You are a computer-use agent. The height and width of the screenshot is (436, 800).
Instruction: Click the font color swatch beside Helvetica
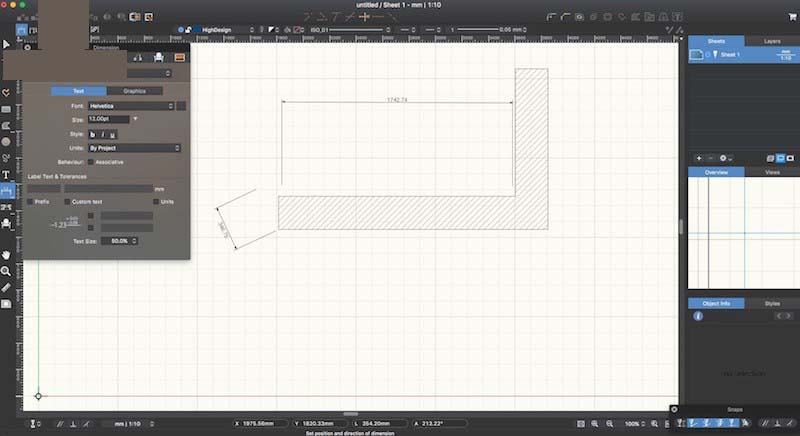181,106
